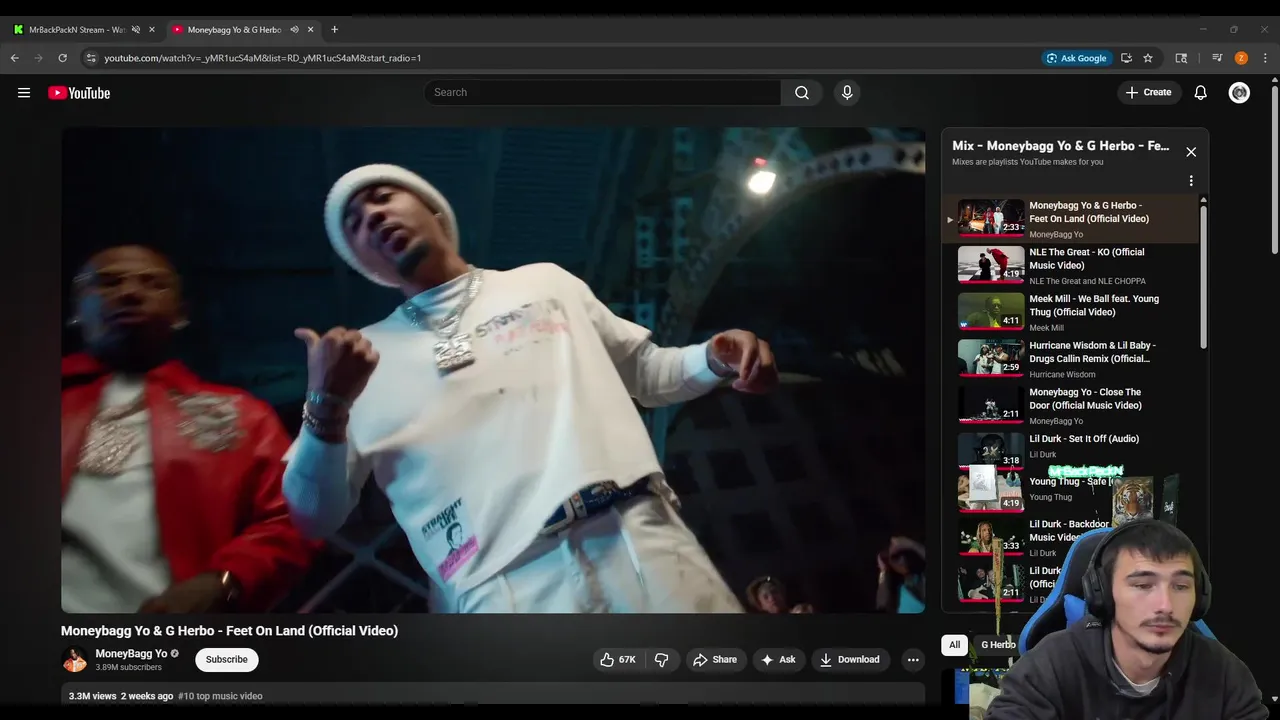Open the account avatar menu

pyautogui.click(x=1239, y=93)
